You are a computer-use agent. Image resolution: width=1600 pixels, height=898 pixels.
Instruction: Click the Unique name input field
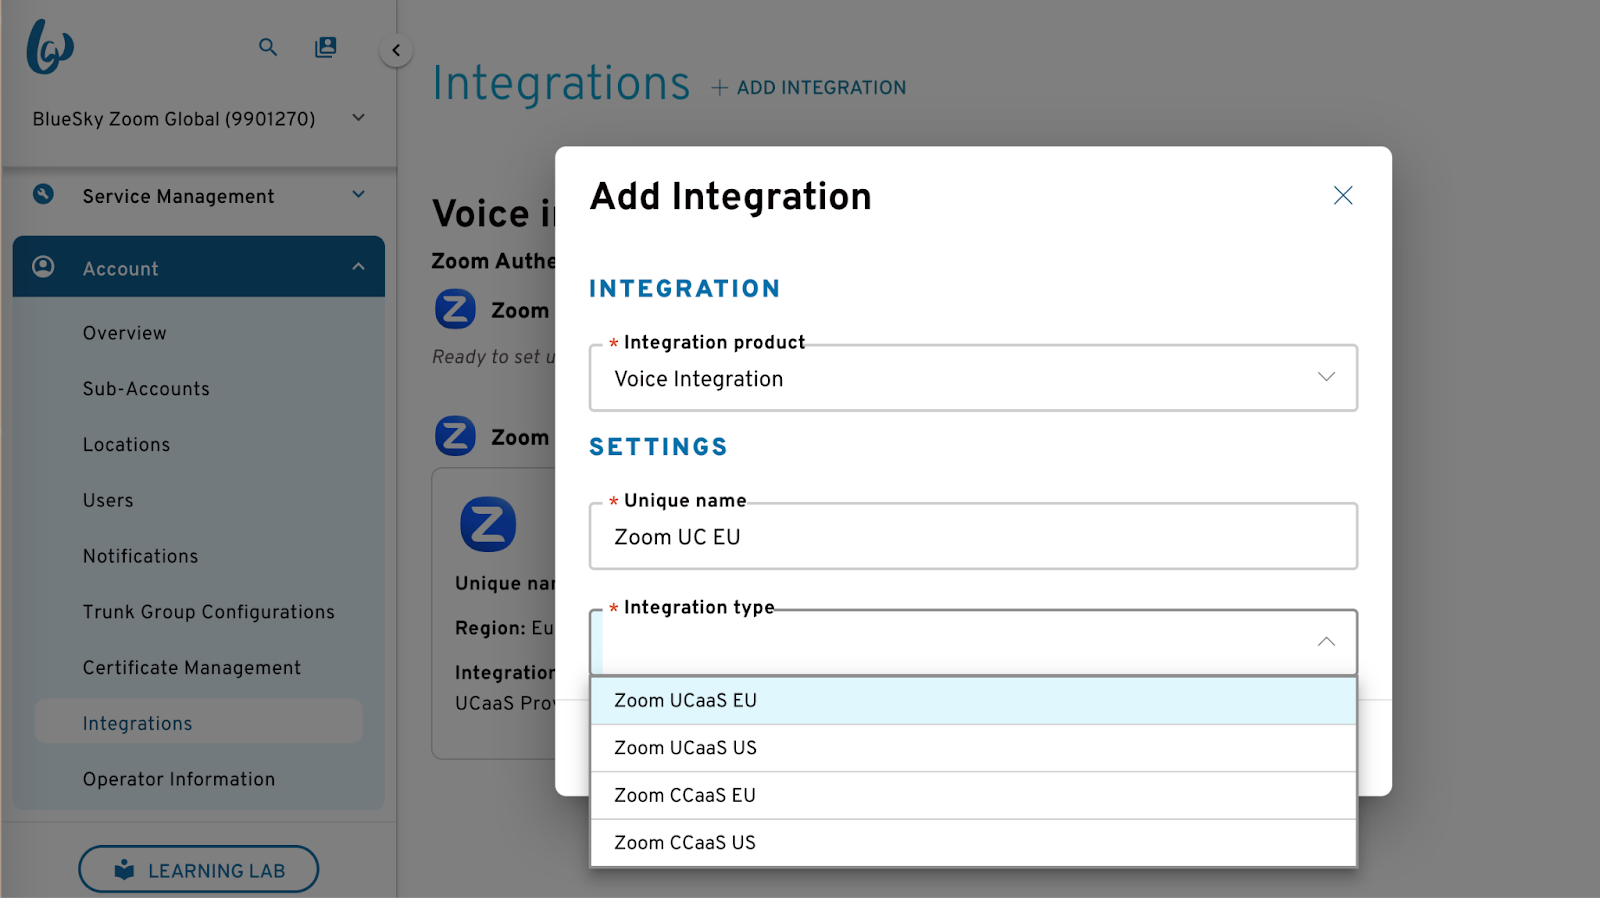coord(973,537)
